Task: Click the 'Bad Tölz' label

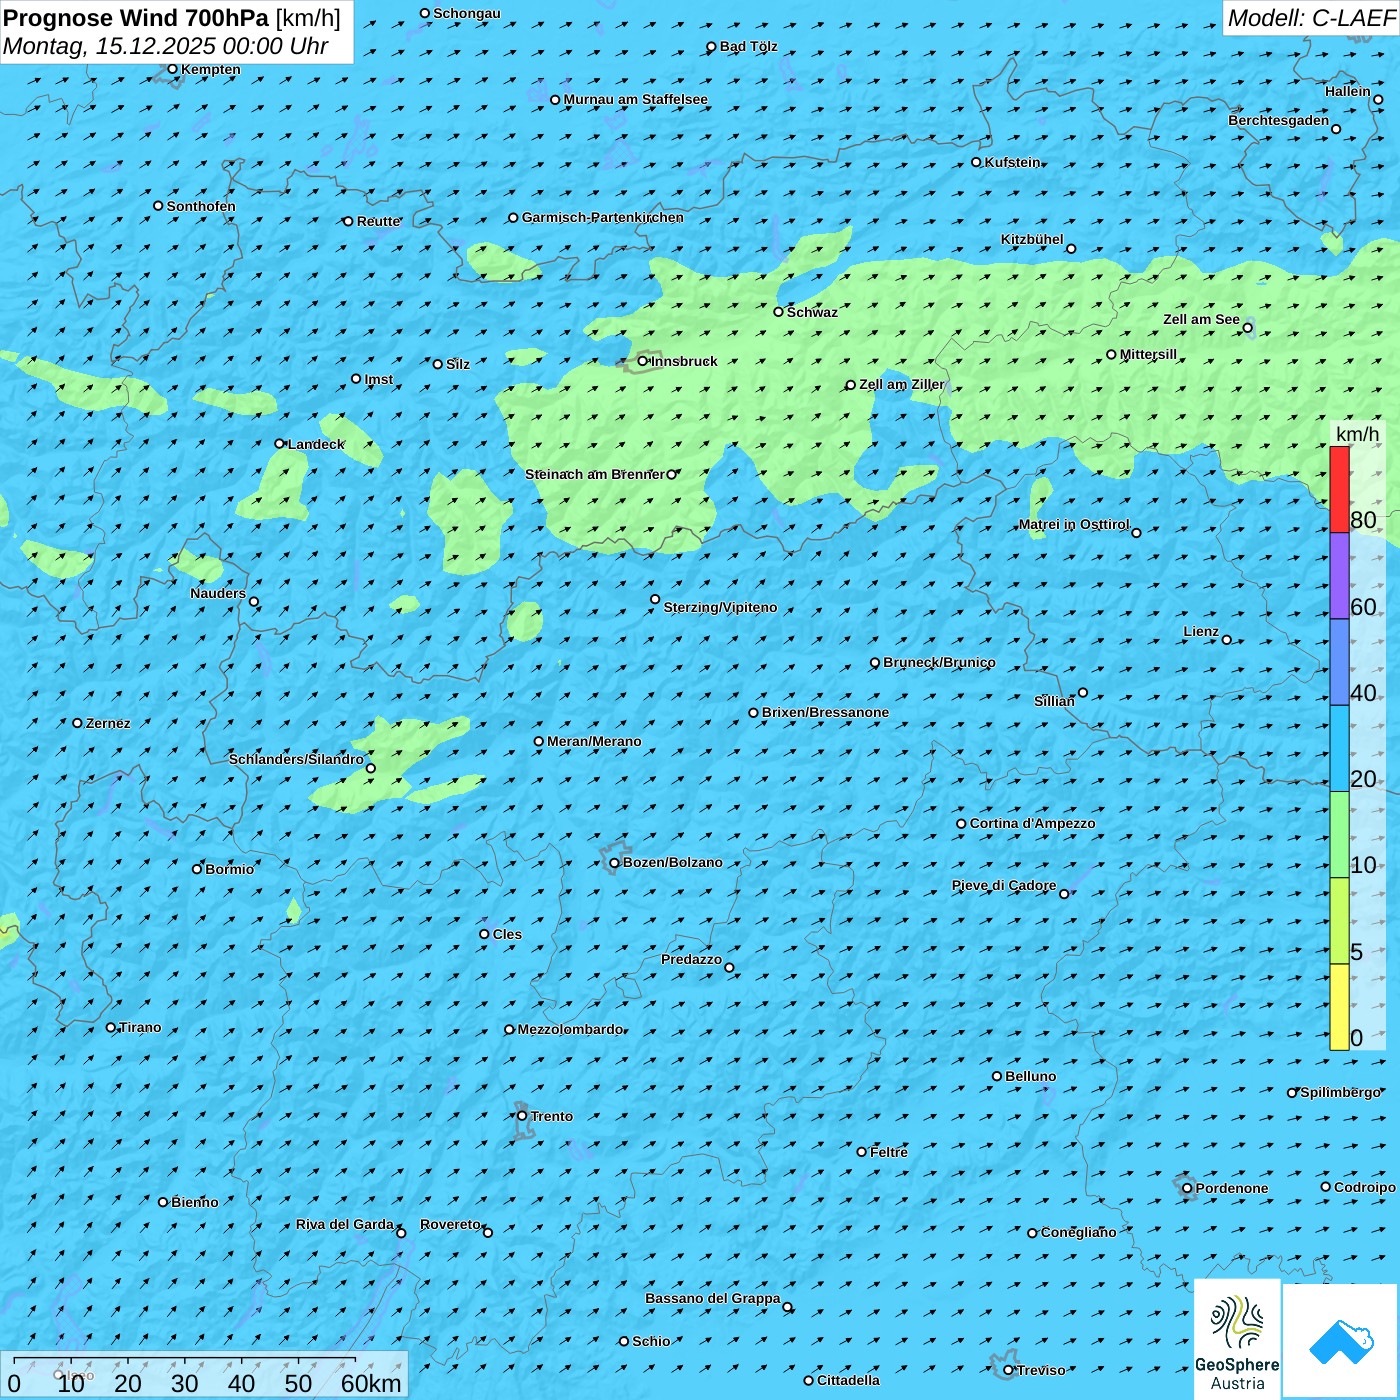Action: [x=748, y=46]
